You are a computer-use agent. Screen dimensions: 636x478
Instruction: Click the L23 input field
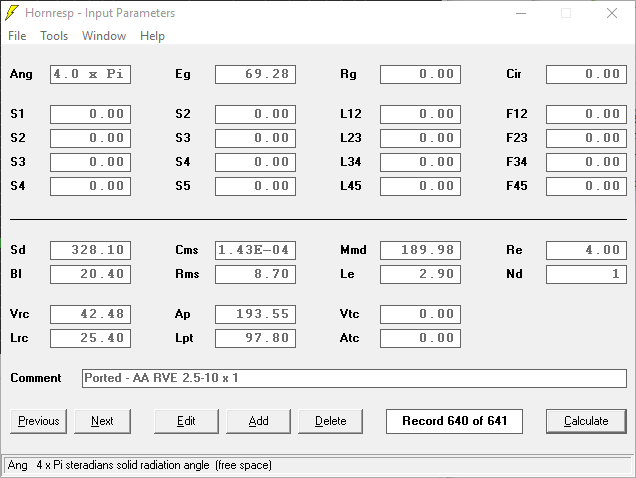point(421,138)
